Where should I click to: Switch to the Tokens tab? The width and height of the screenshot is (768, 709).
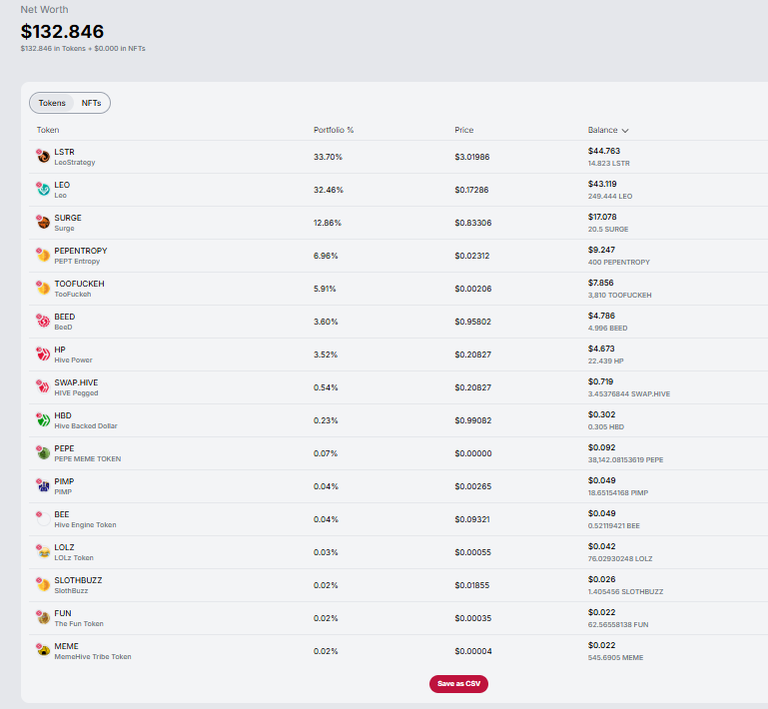coord(52,103)
